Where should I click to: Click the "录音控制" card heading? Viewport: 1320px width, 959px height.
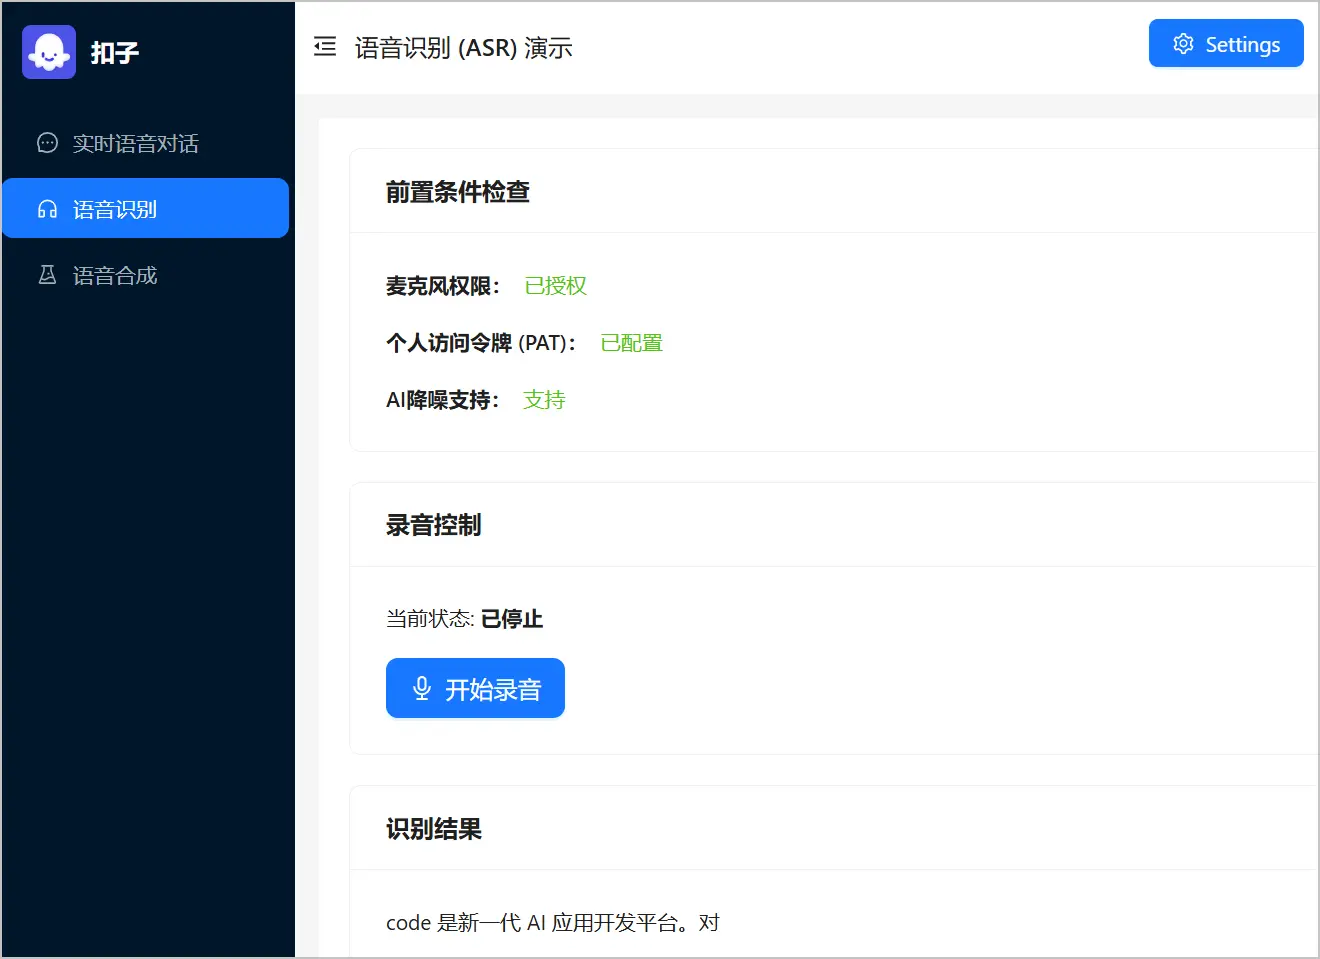click(434, 525)
